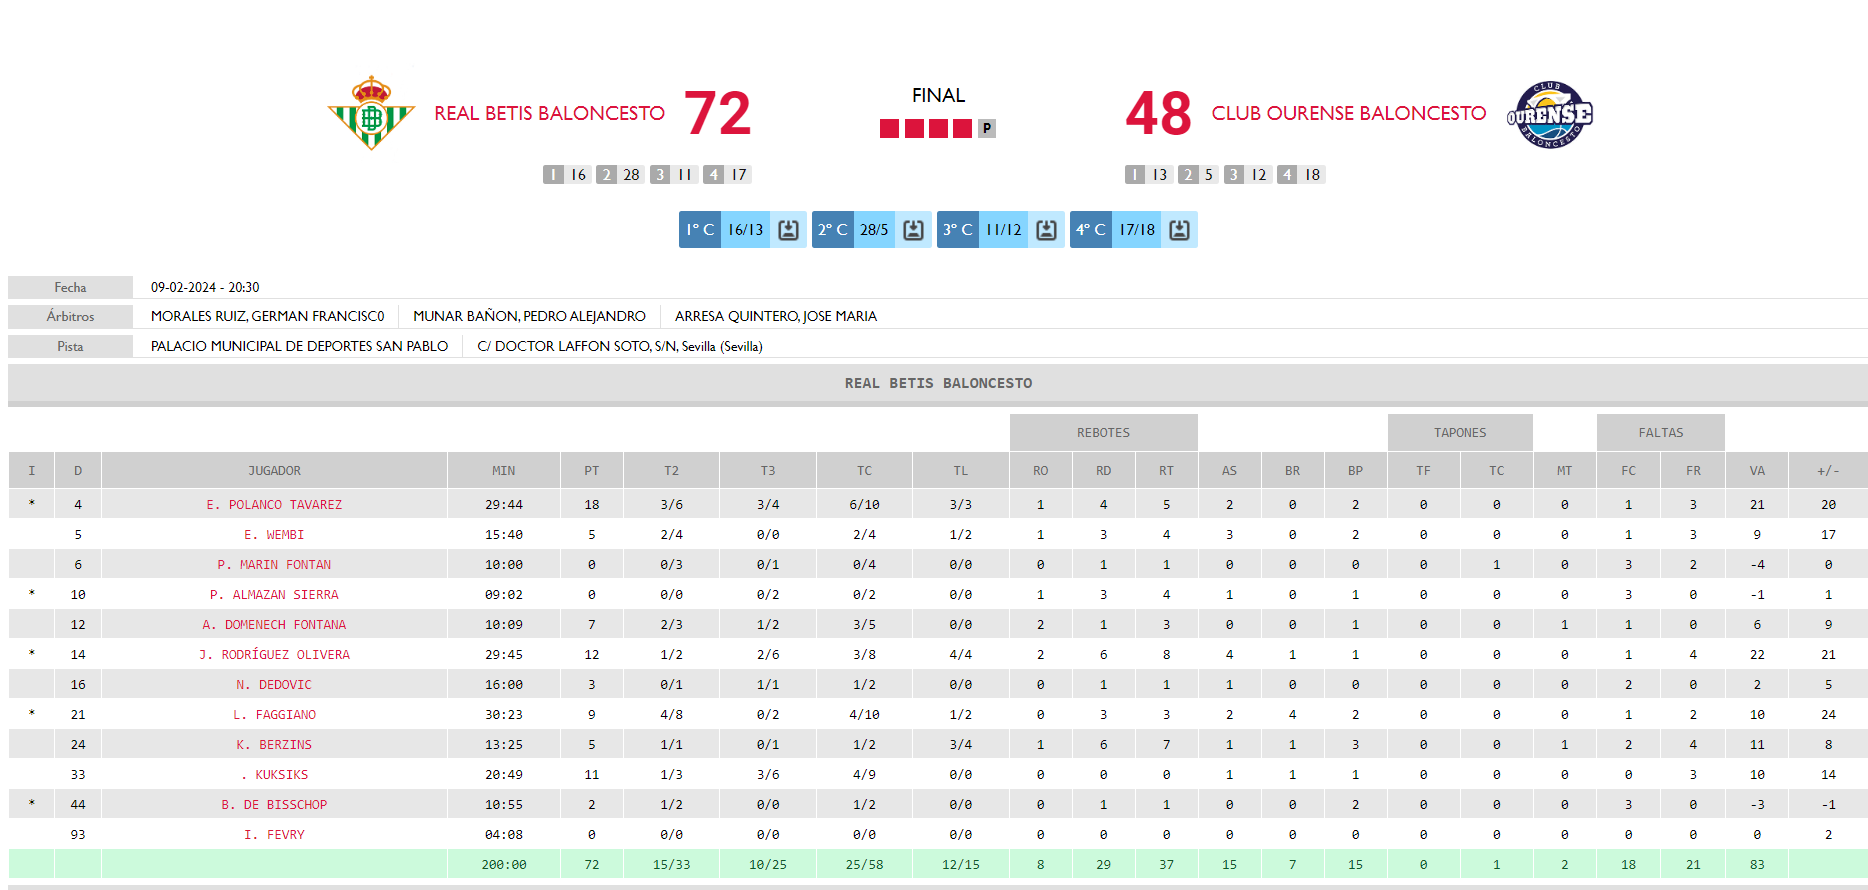1868x890 pixels.
Task: Click the +/- column header
Action: pyautogui.click(x=1828, y=471)
